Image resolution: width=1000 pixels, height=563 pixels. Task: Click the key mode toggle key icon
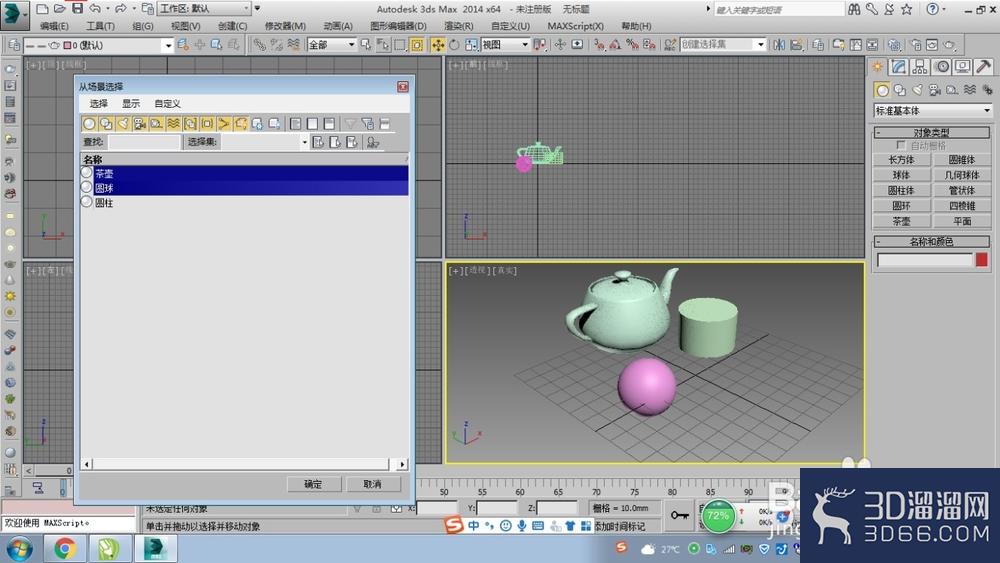tap(679, 515)
